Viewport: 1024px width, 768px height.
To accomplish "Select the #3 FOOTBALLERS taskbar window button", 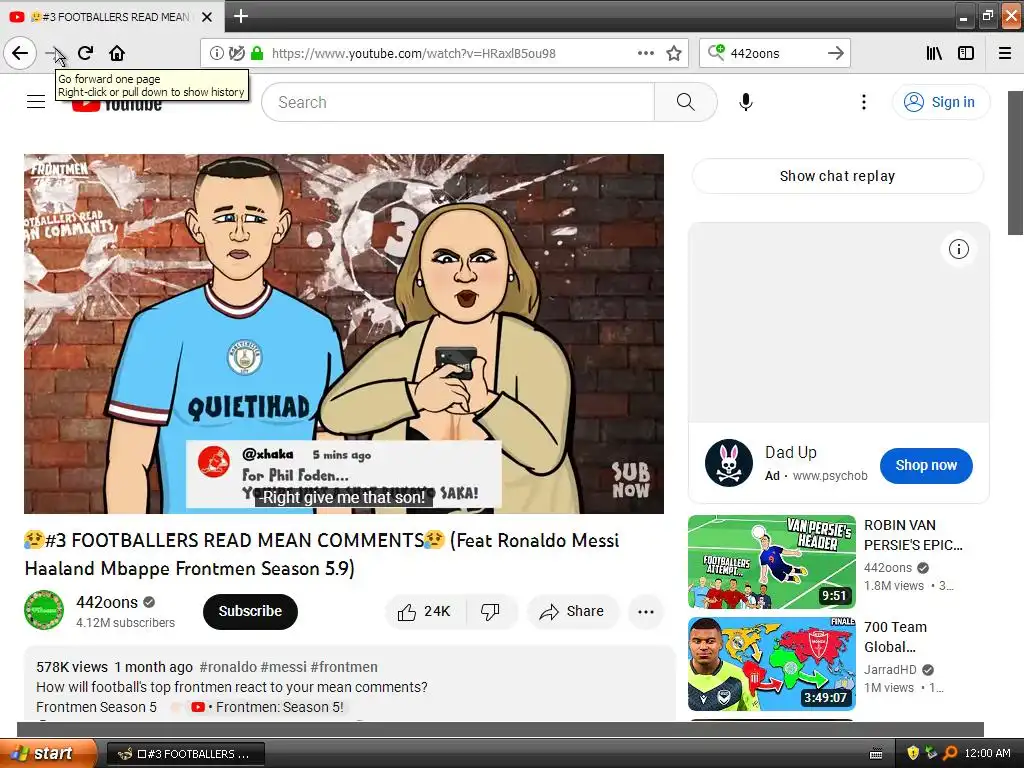I will click(185, 754).
